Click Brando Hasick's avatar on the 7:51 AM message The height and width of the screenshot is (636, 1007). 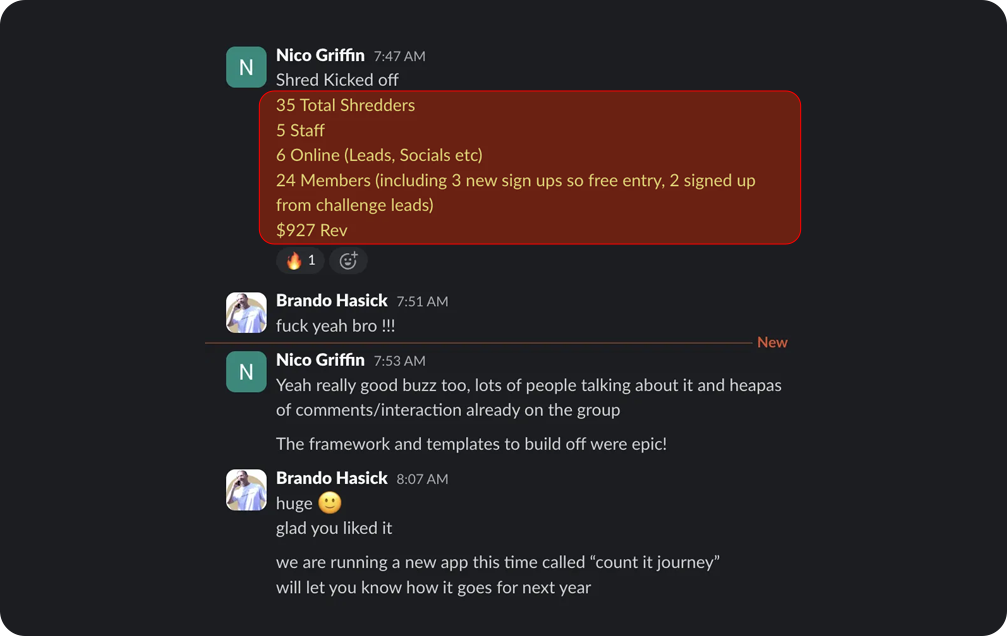(x=246, y=312)
